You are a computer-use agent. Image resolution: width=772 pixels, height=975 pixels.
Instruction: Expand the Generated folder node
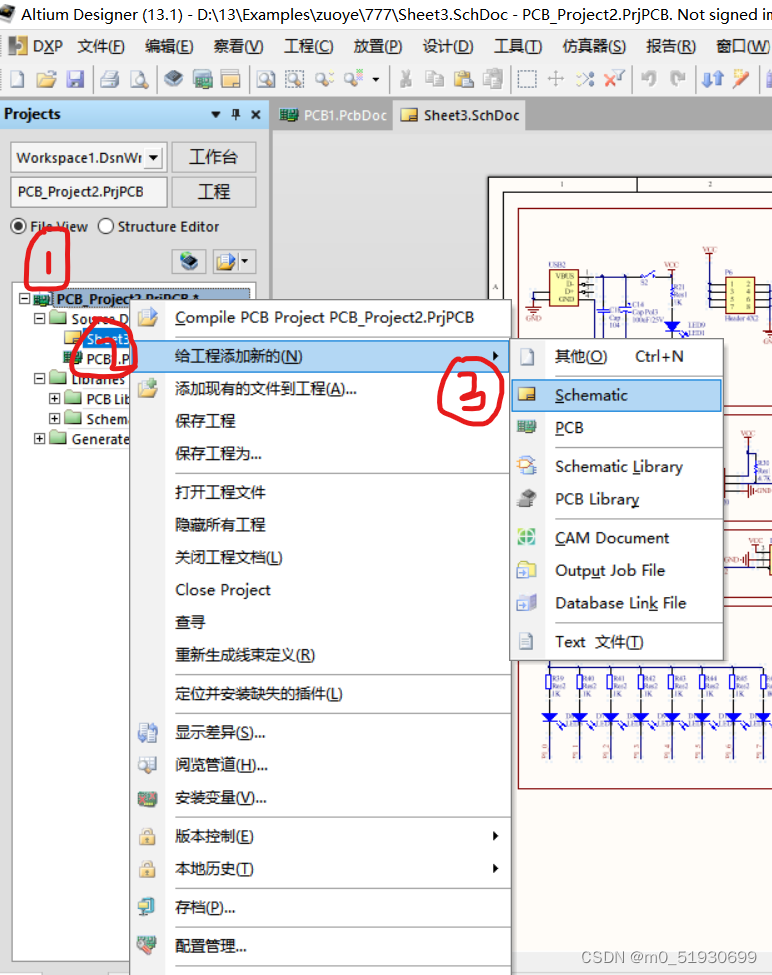[x=39, y=438]
